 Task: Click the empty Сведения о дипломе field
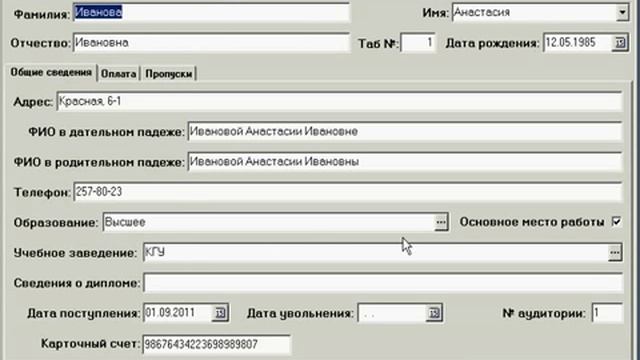coord(383,283)
